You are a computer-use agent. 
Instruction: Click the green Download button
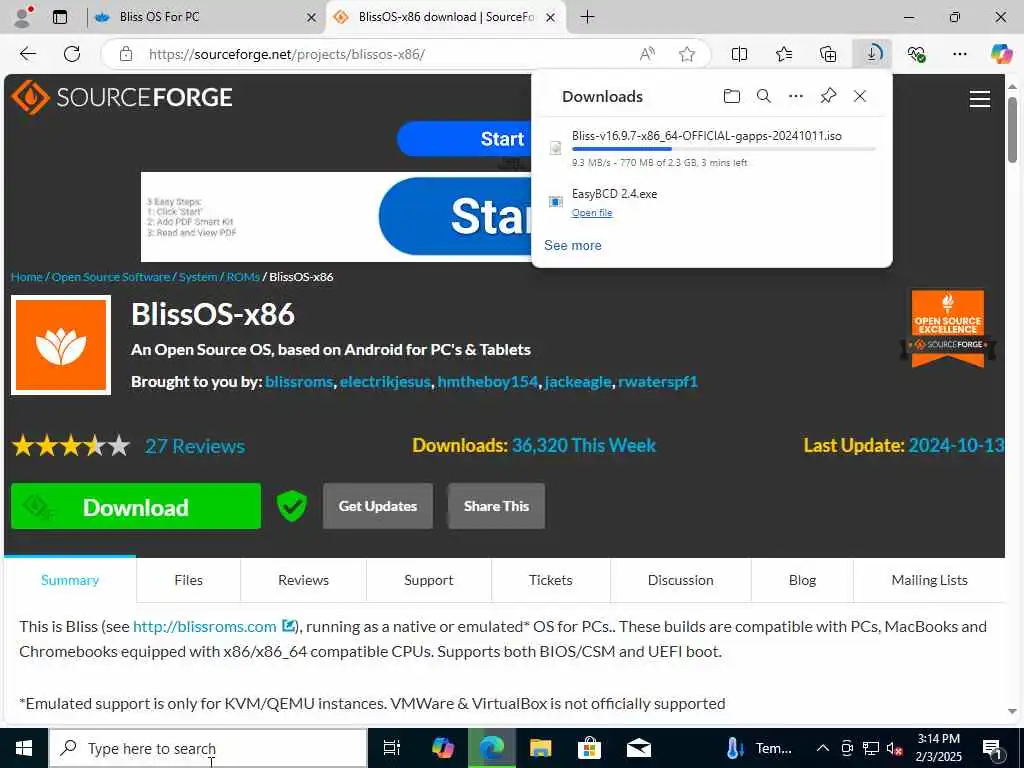click(136, 506)
